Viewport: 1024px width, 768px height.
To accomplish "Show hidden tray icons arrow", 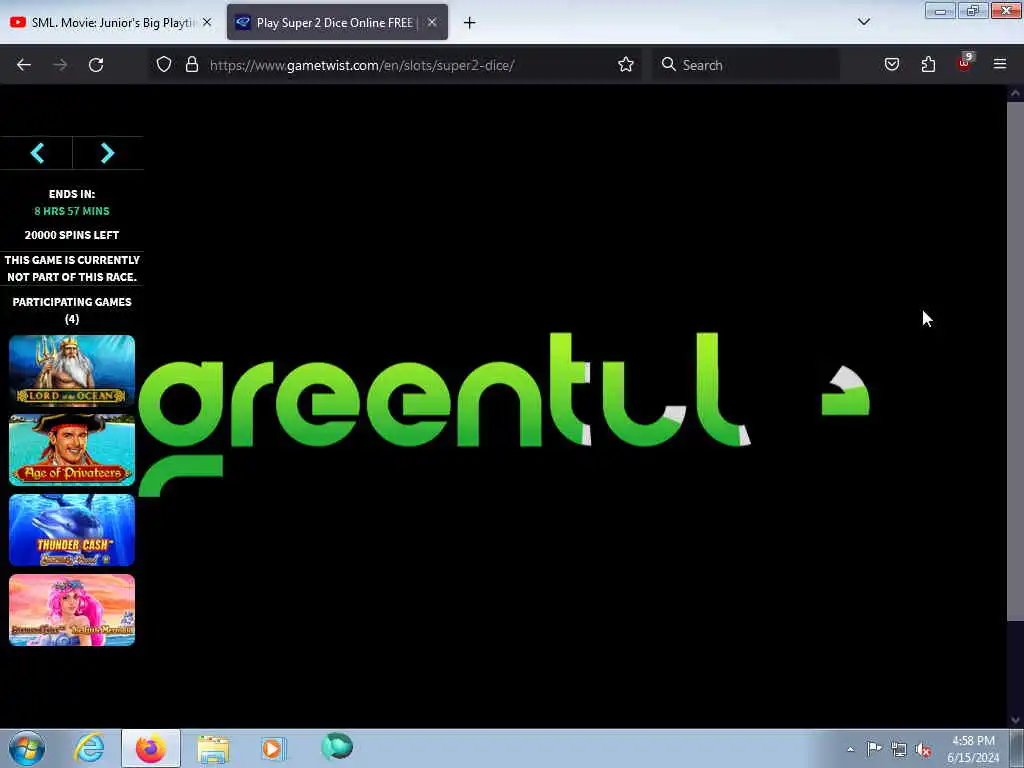I will 850,749.
